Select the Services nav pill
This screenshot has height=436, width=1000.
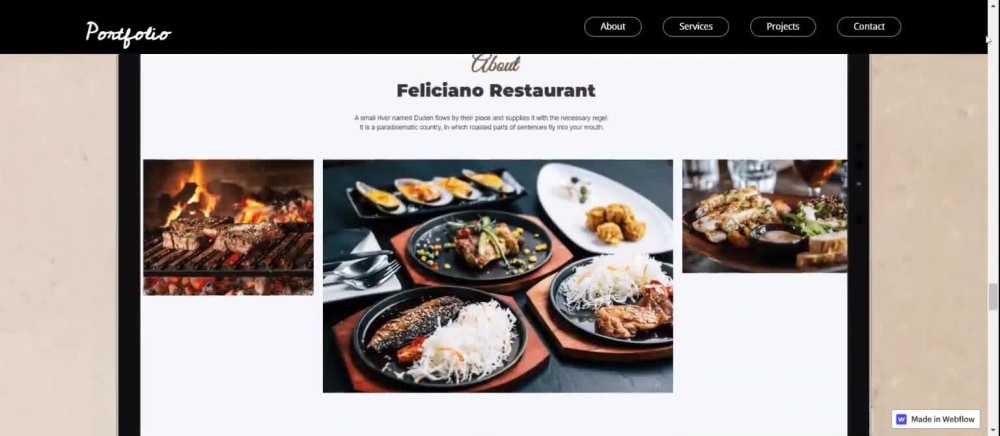[696, 27]
